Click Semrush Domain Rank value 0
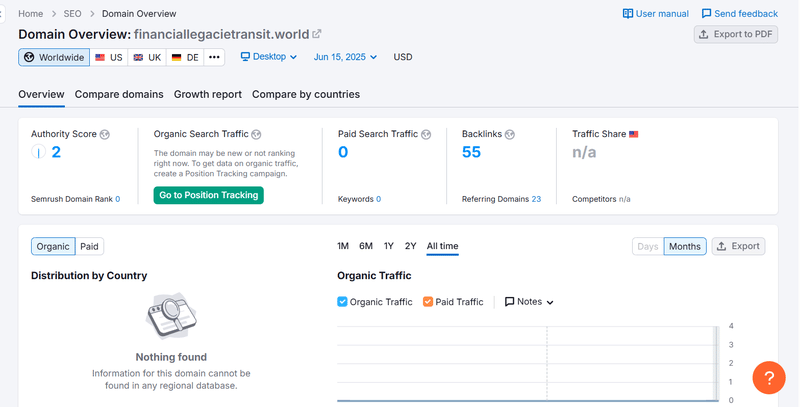This screenshot has width=800, height=407. 118,199
